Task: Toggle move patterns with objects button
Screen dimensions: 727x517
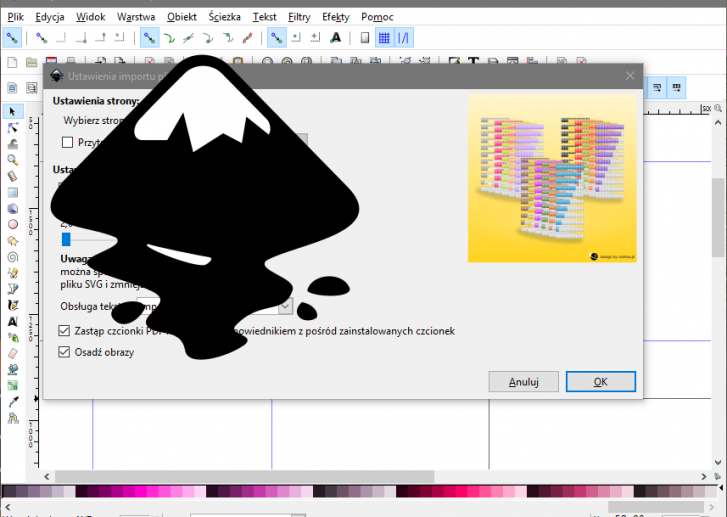Action: (x=676, y=88)
